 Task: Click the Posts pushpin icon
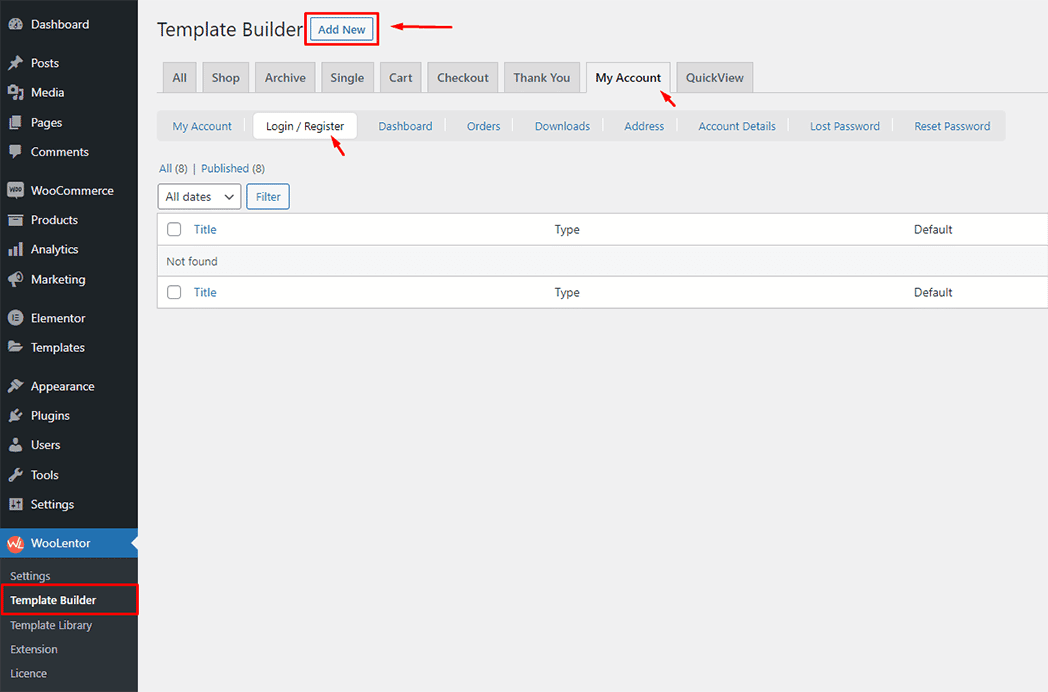[15, 63]
